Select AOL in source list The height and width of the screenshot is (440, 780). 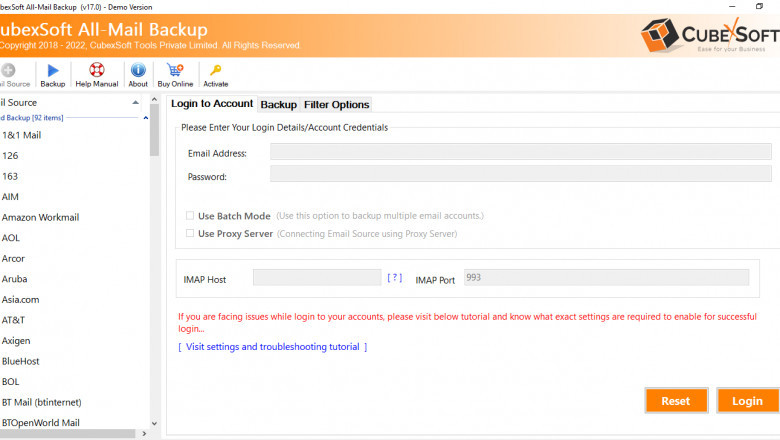(x=11, y=238)
